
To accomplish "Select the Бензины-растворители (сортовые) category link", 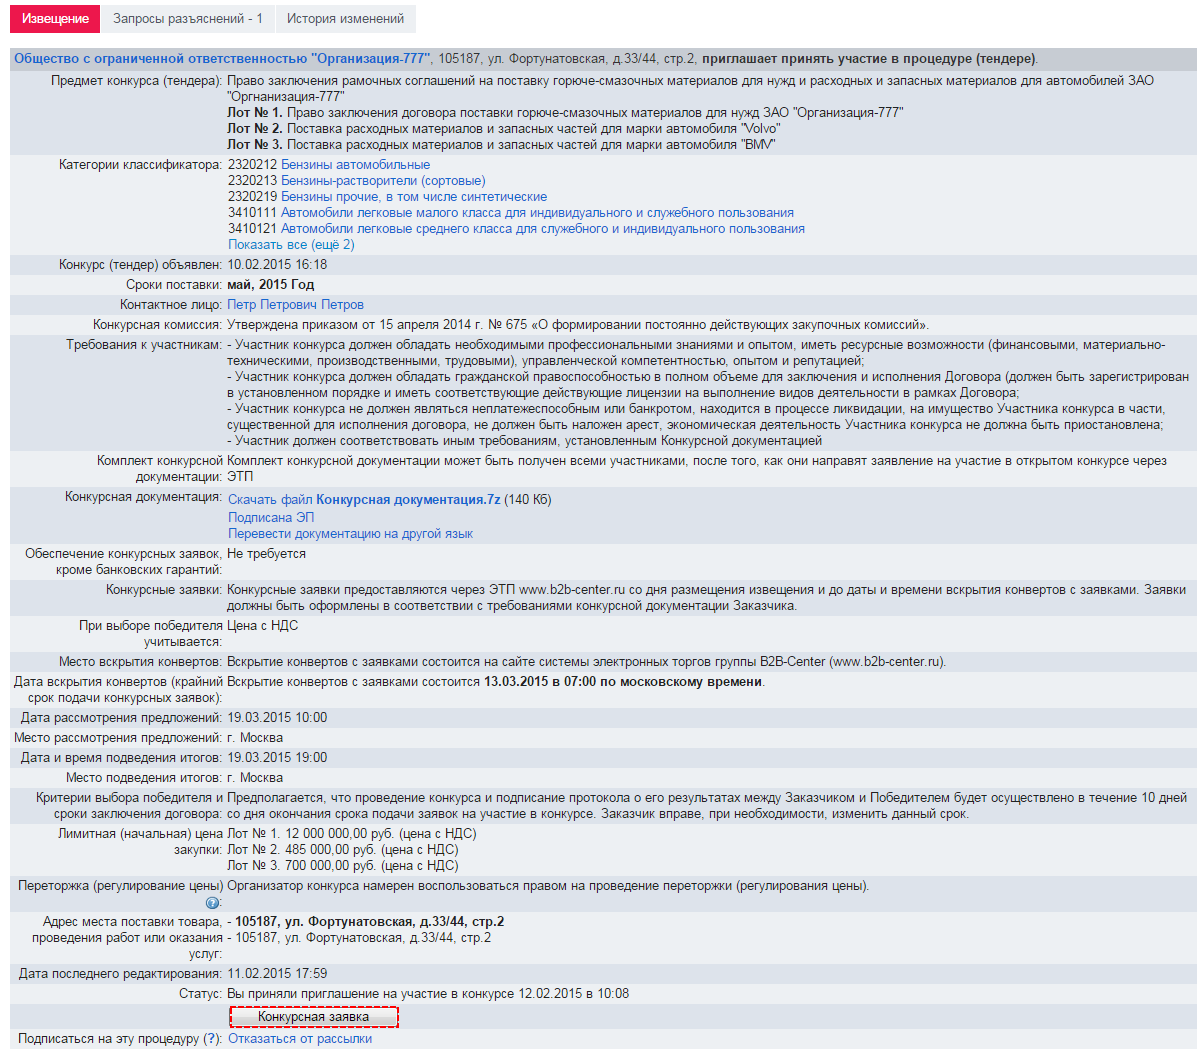I will pyautogui.click(x=383, y=181).
